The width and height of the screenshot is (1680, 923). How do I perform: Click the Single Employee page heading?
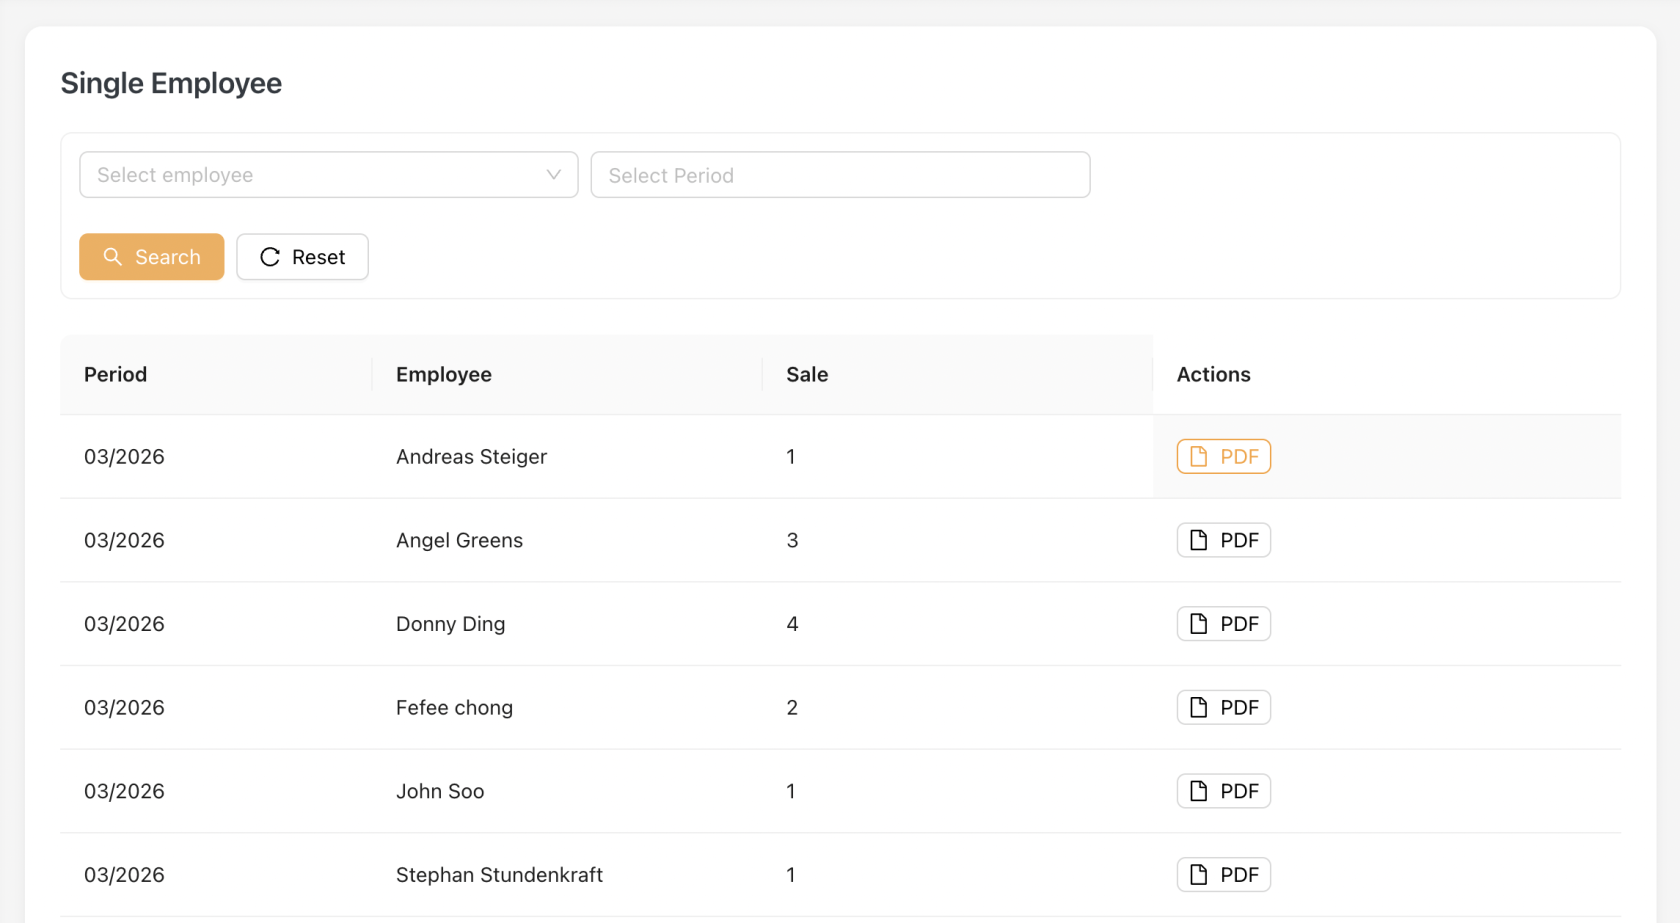coord(171,83)
